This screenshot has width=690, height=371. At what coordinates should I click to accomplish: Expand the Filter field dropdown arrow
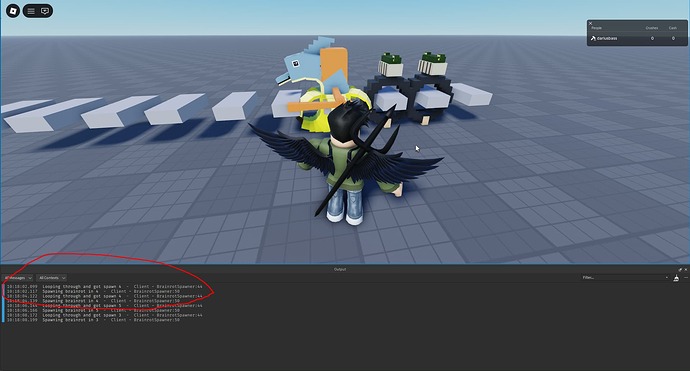pyautogui.click(x=667, y=277)
